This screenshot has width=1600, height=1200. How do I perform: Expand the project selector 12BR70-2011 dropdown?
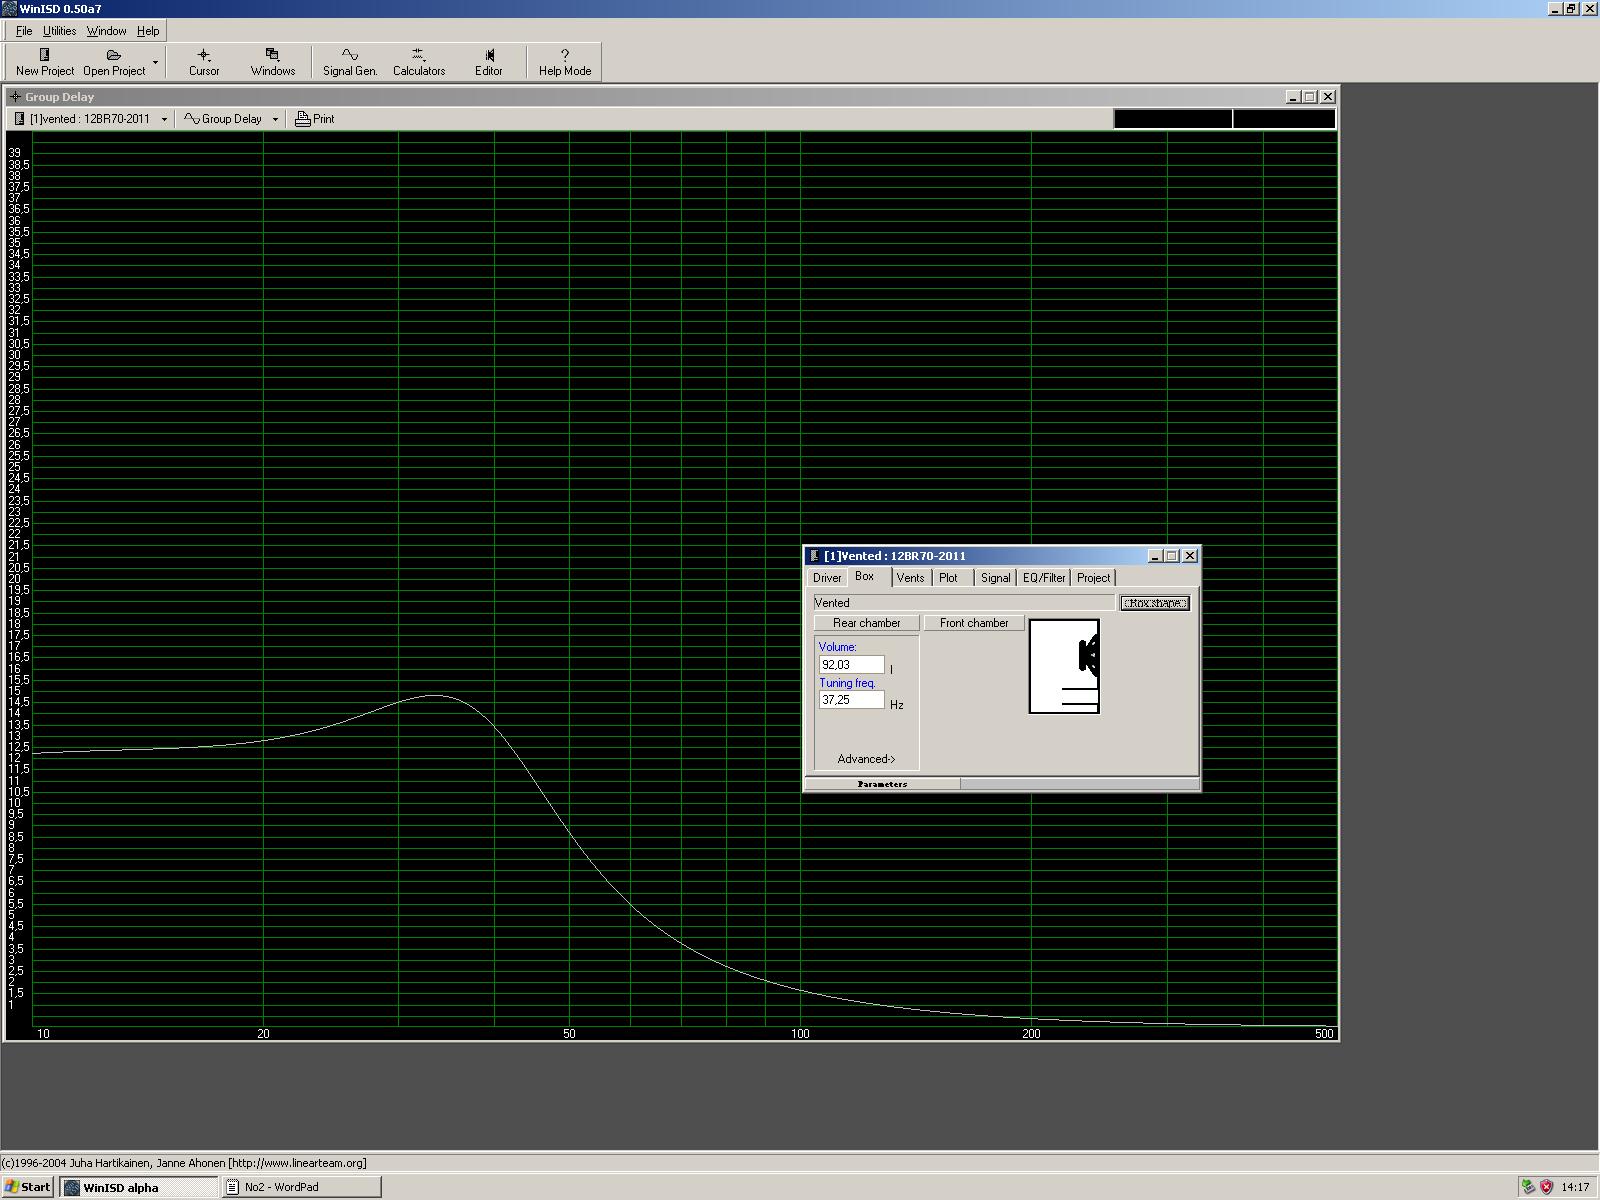(x=164, y=119)
